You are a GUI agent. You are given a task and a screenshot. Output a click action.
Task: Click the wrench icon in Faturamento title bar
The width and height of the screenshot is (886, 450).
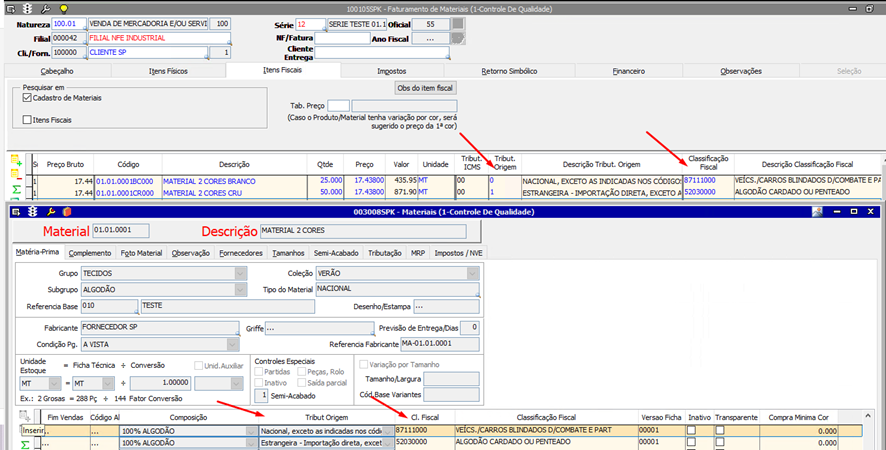tap(46, 9)
